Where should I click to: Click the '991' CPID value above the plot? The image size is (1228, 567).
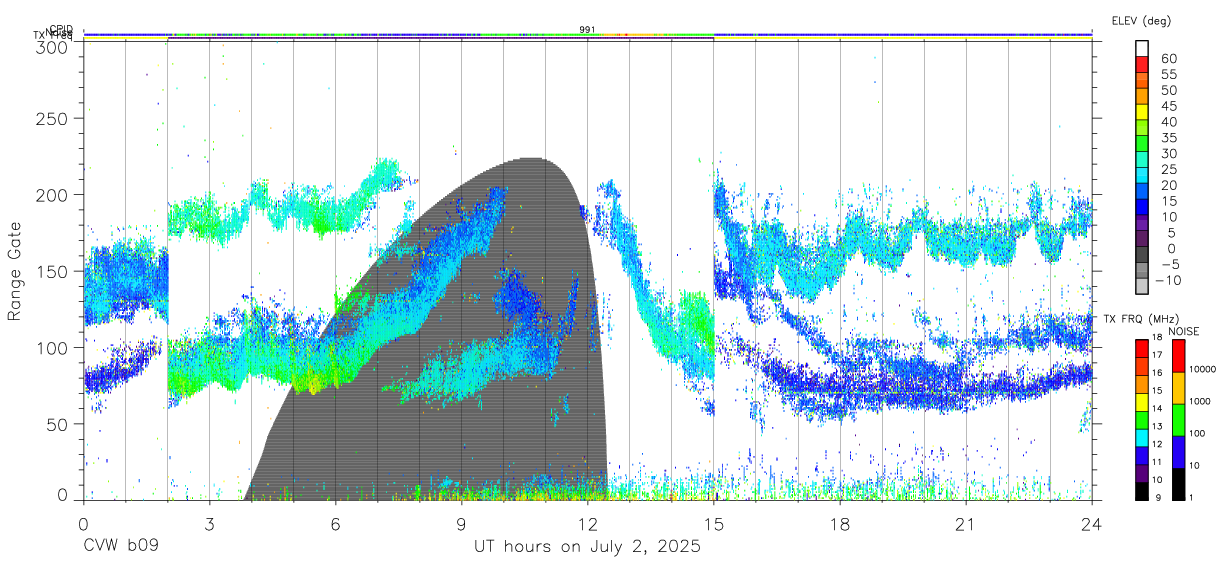point(588,30)
